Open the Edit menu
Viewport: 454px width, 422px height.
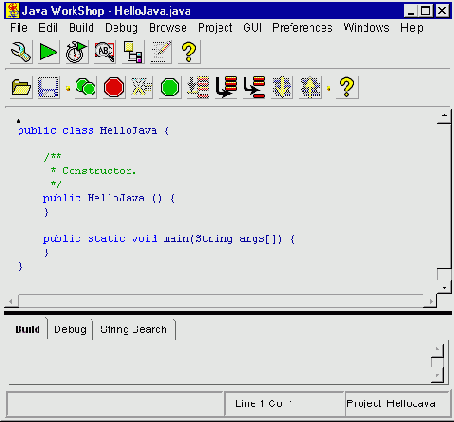[x=48, y=28]
